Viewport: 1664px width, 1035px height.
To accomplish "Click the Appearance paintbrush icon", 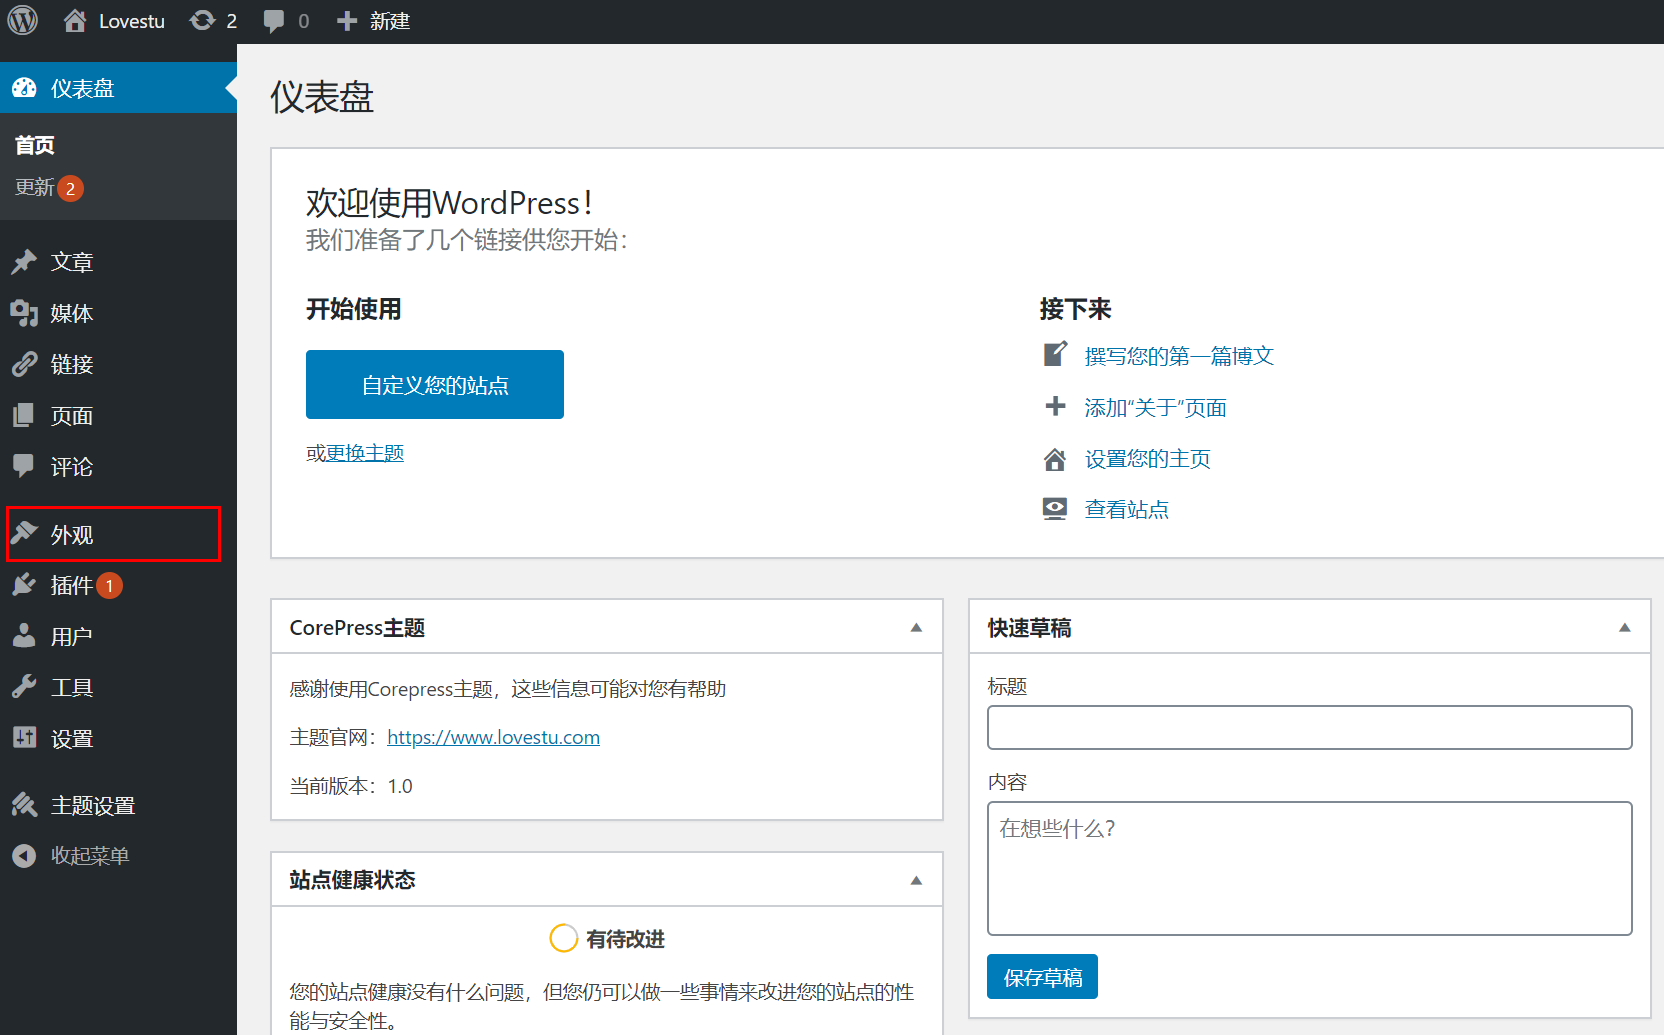I will [24, 533].
